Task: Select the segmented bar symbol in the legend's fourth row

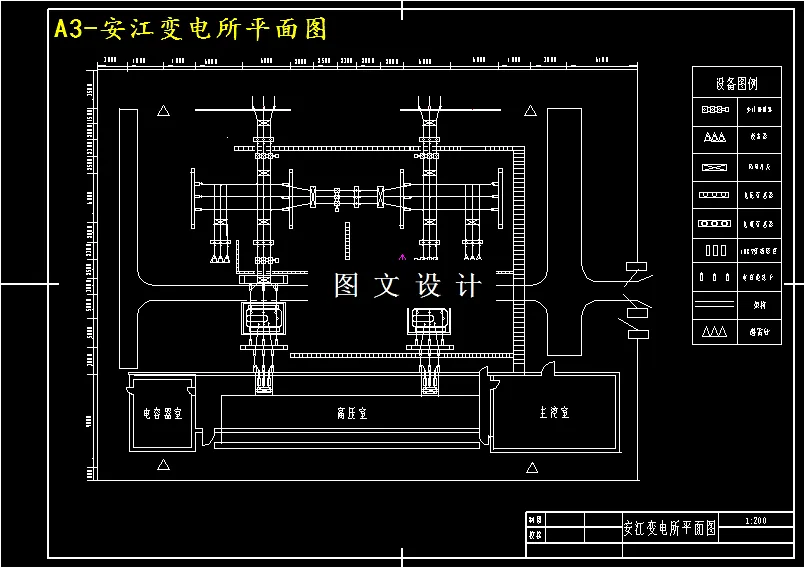Action: point(714,195)
